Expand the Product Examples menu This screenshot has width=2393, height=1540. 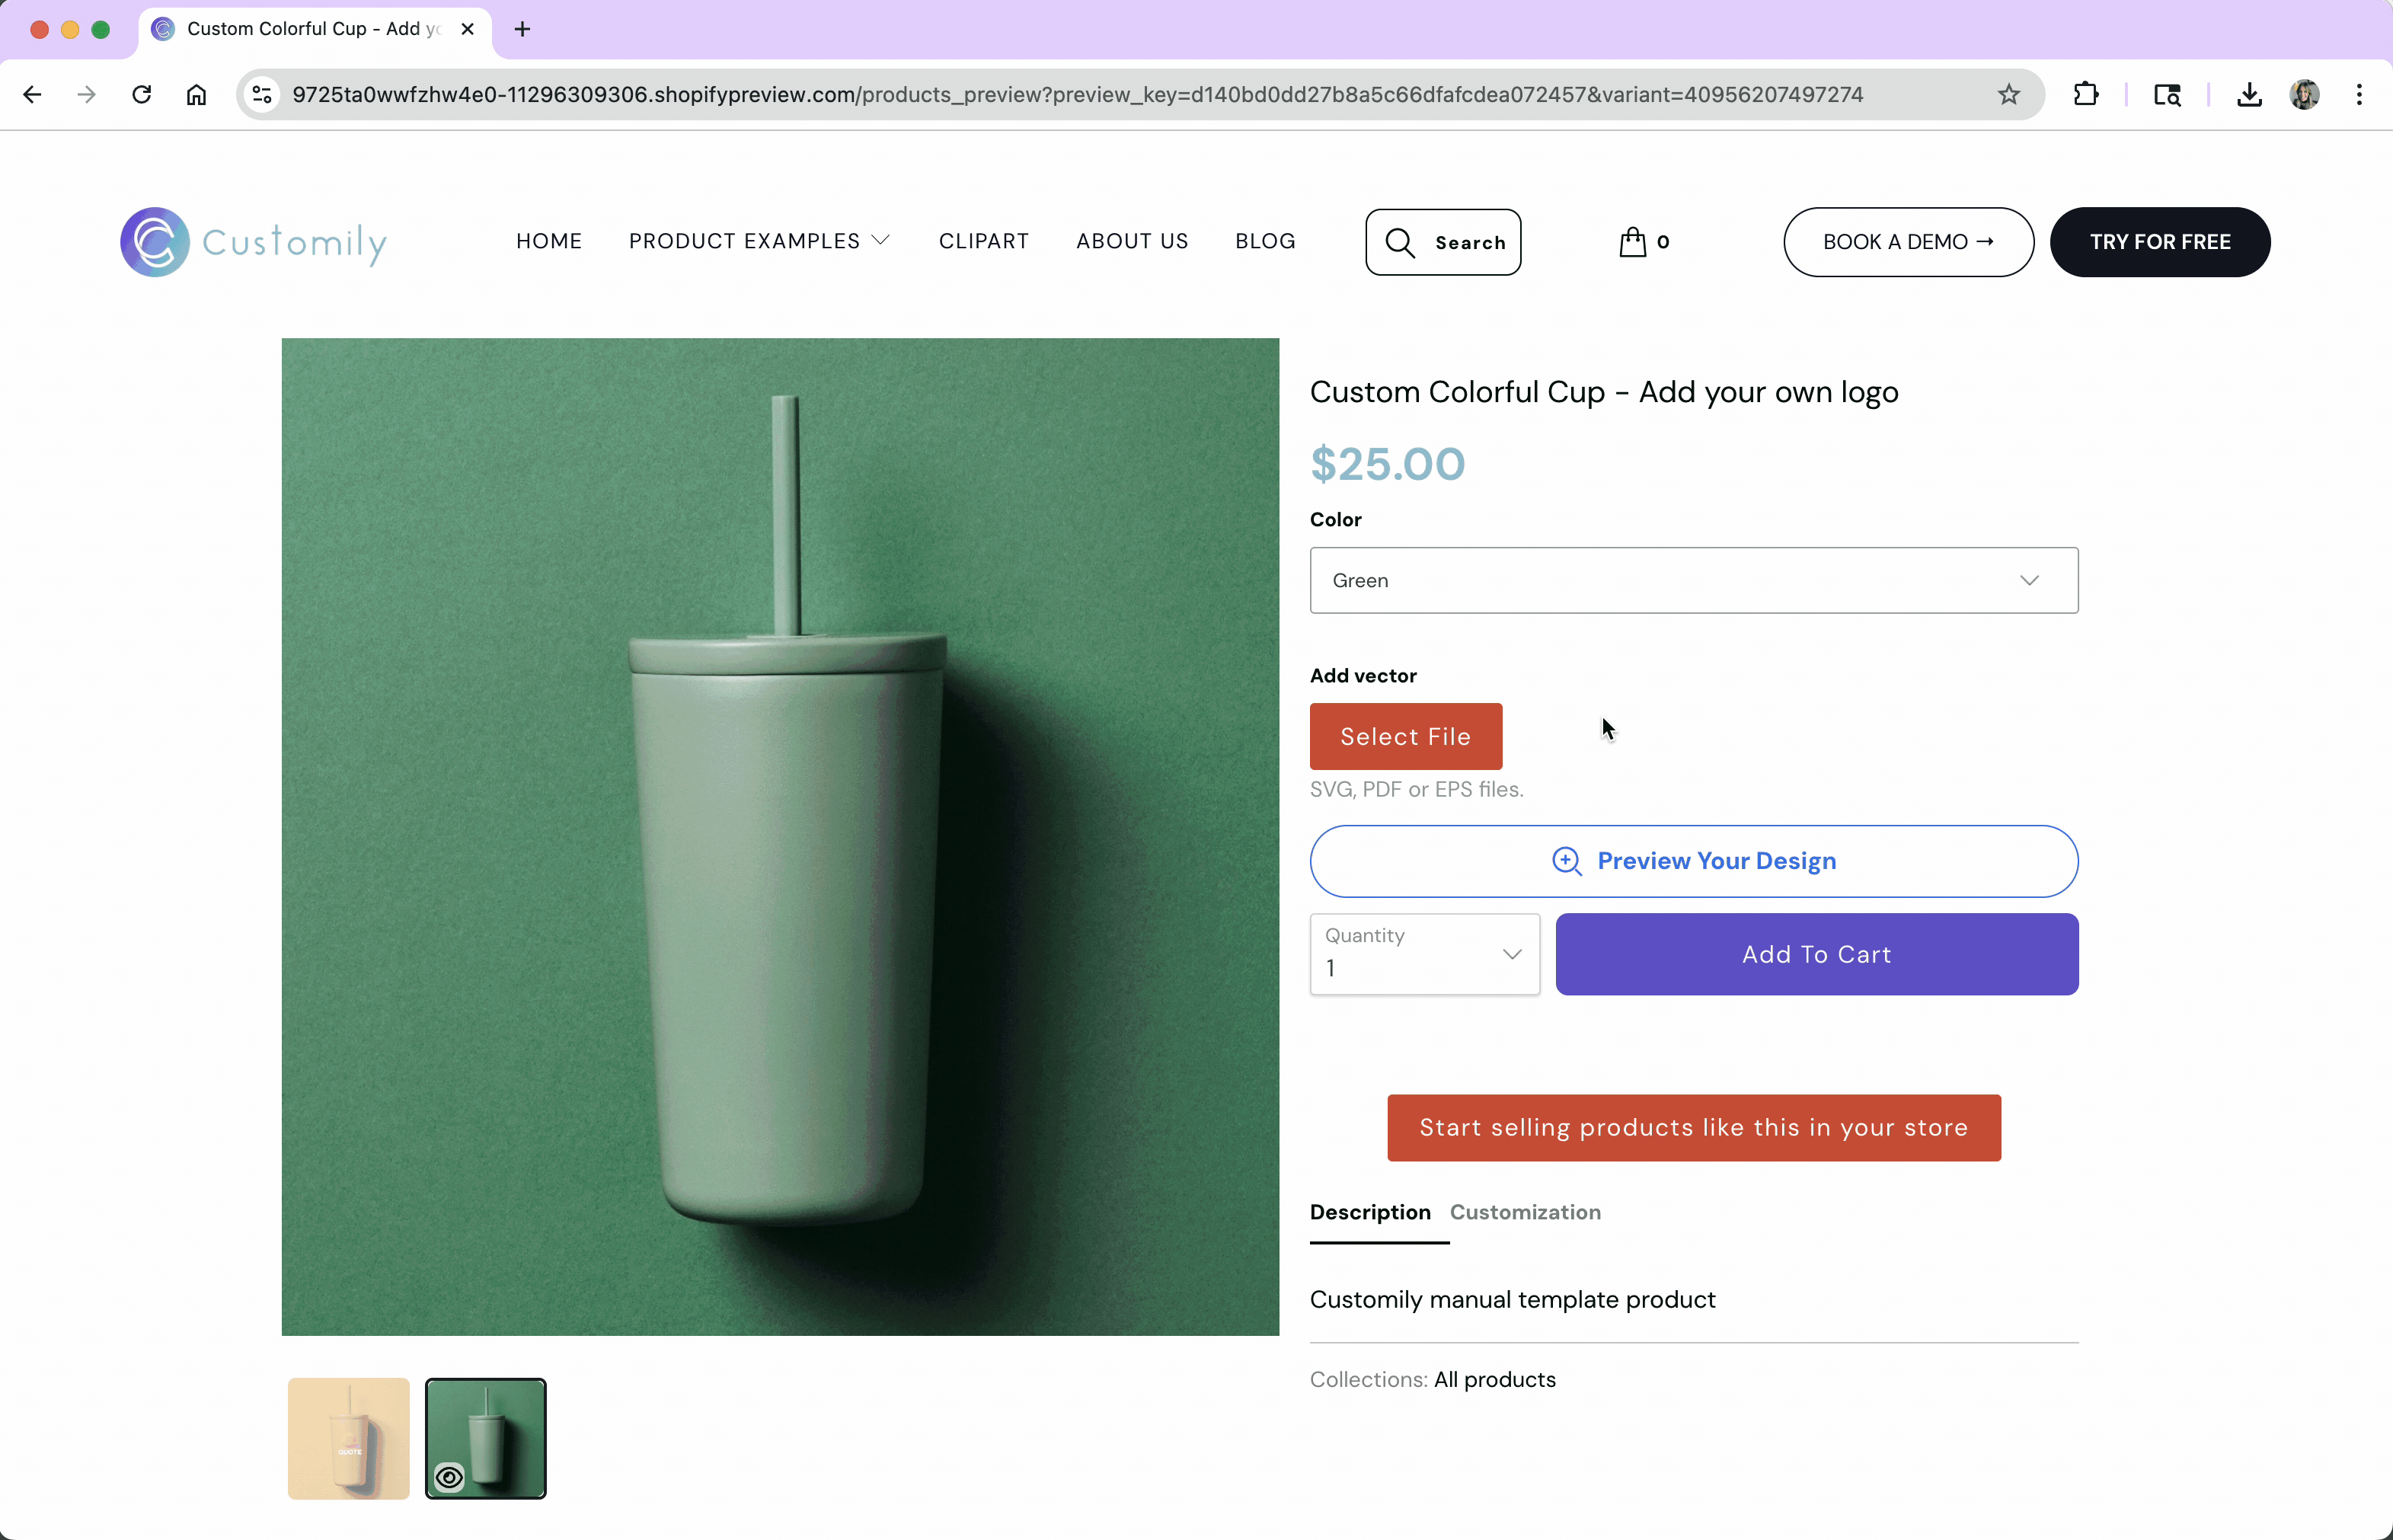[758, 241]
